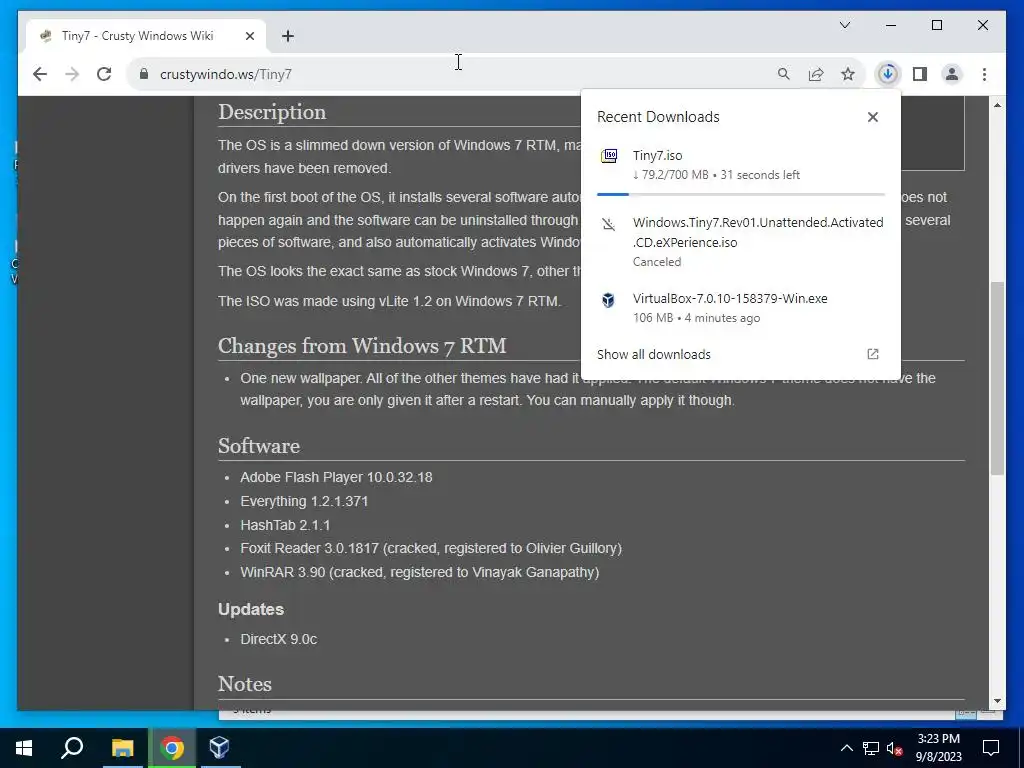
Task: Click the HashTab 2.1.1 list item
Action: 285,525
